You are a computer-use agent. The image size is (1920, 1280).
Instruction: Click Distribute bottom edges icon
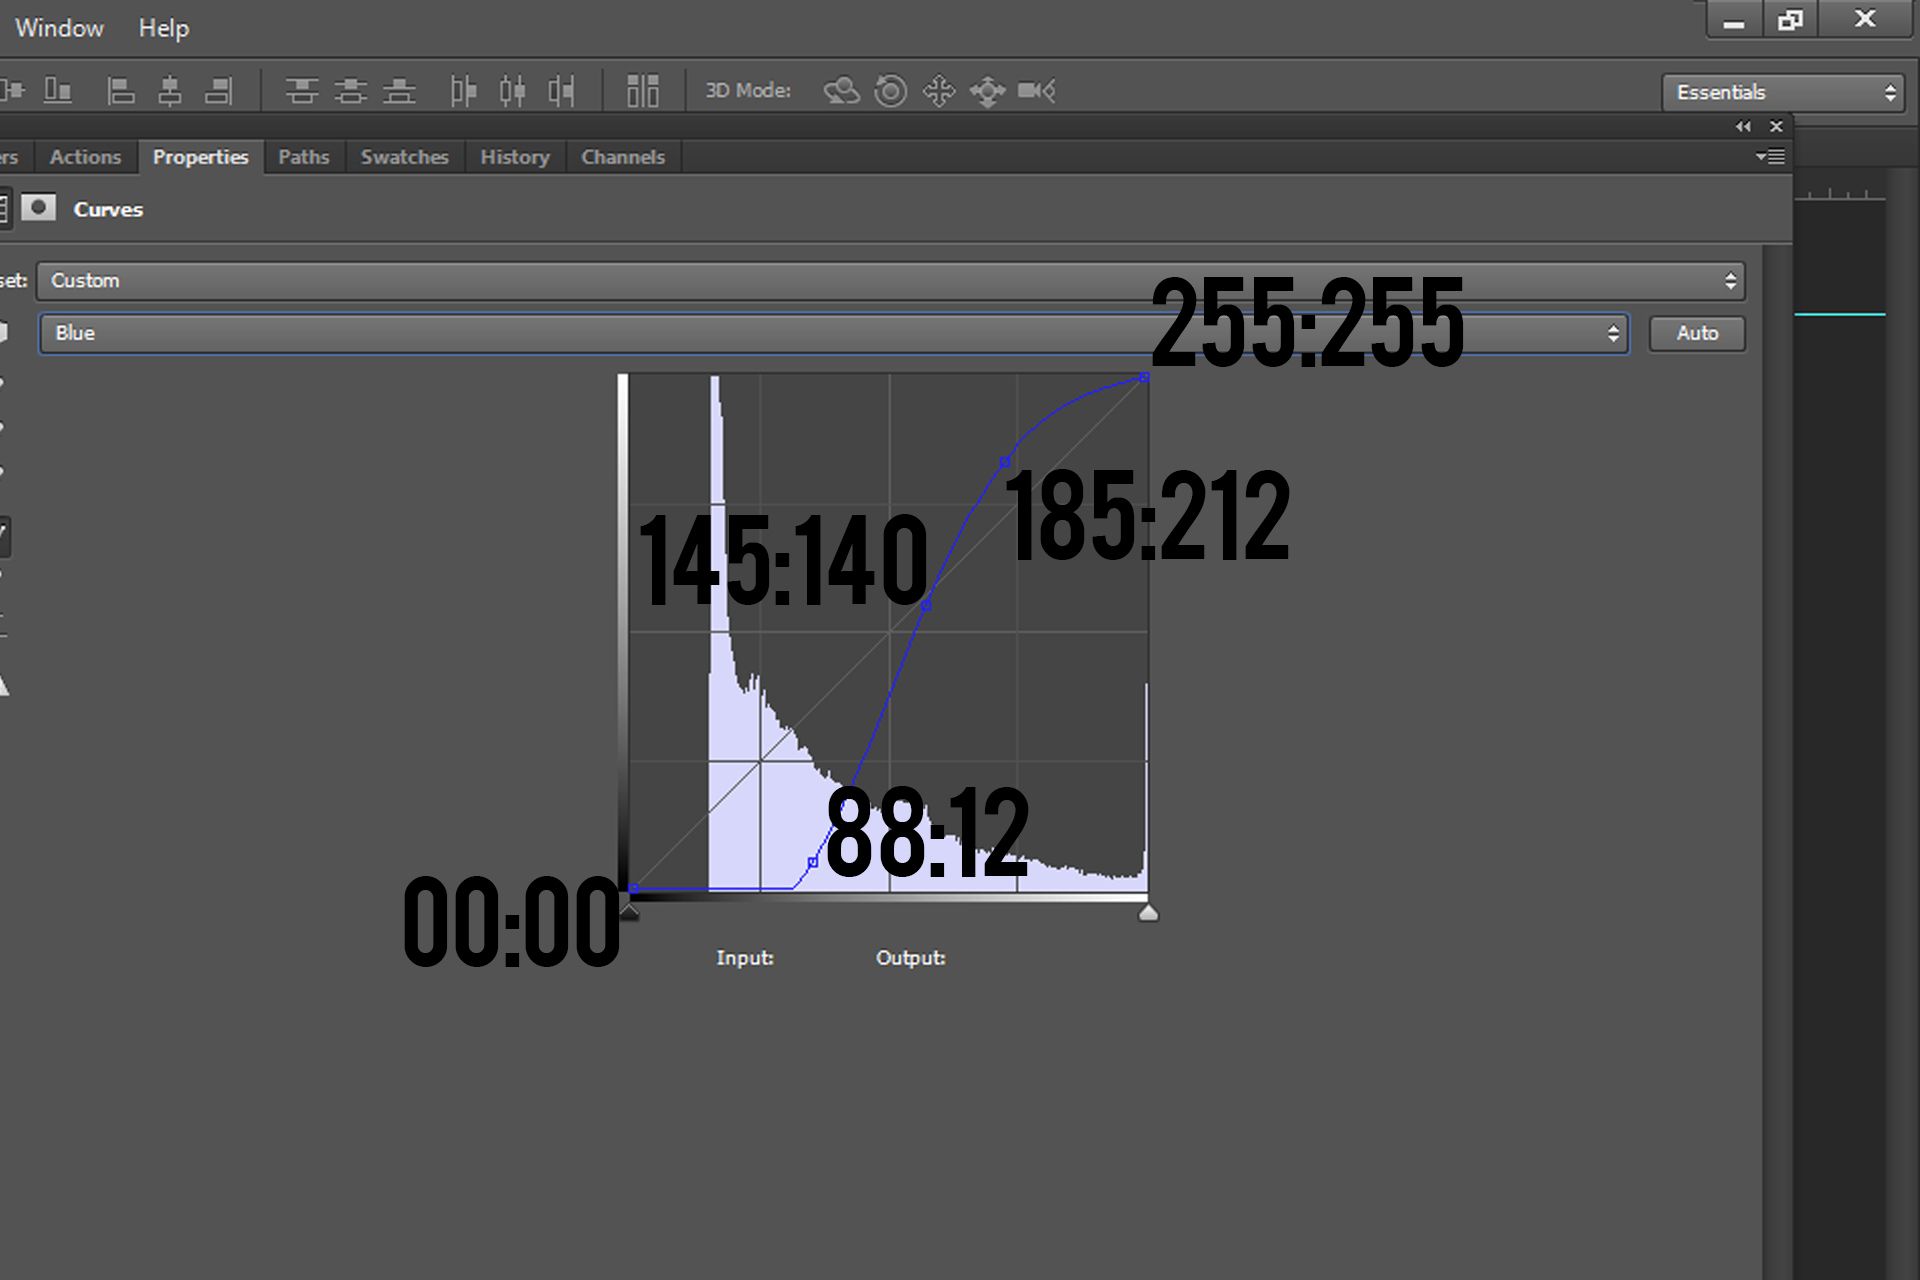399,91
